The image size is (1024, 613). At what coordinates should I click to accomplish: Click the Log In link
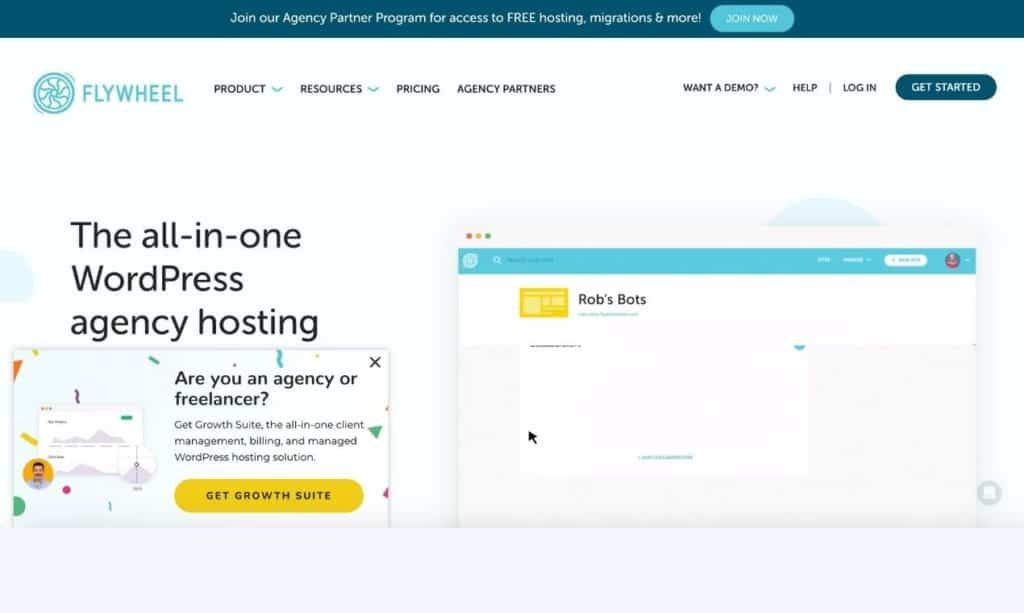(x=859, y=87)
